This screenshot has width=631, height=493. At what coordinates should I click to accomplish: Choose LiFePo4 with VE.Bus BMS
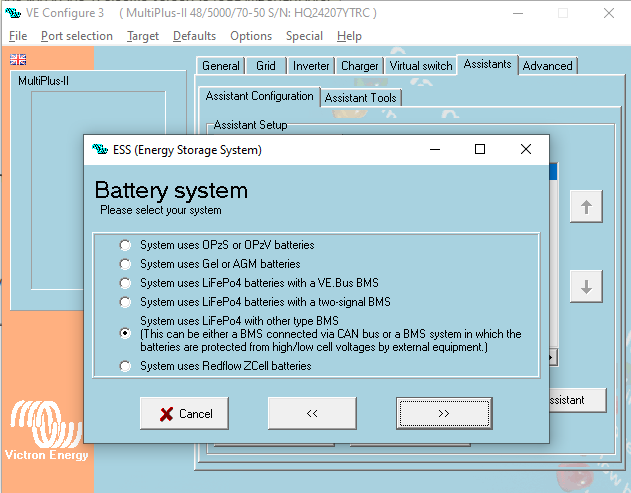(x=125, y=283)
